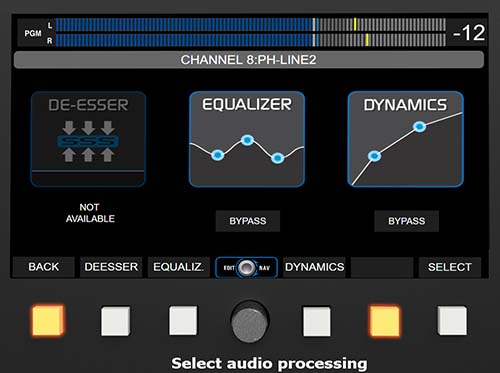Viewport: 500px width, 373px height.
Task: Click the blank soft key label beside DYNAMICS
Action: pyautogui.click(x=382, y=267)
